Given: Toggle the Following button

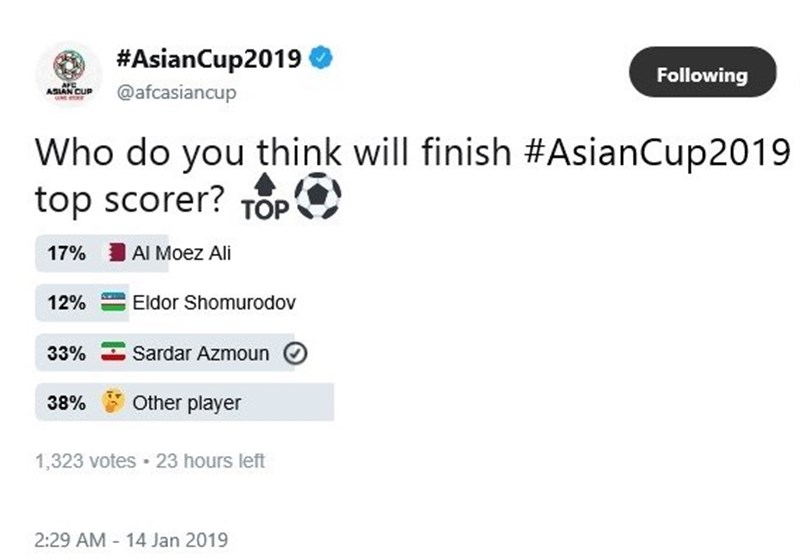Looking at the screenshot, I should (701, 75).
